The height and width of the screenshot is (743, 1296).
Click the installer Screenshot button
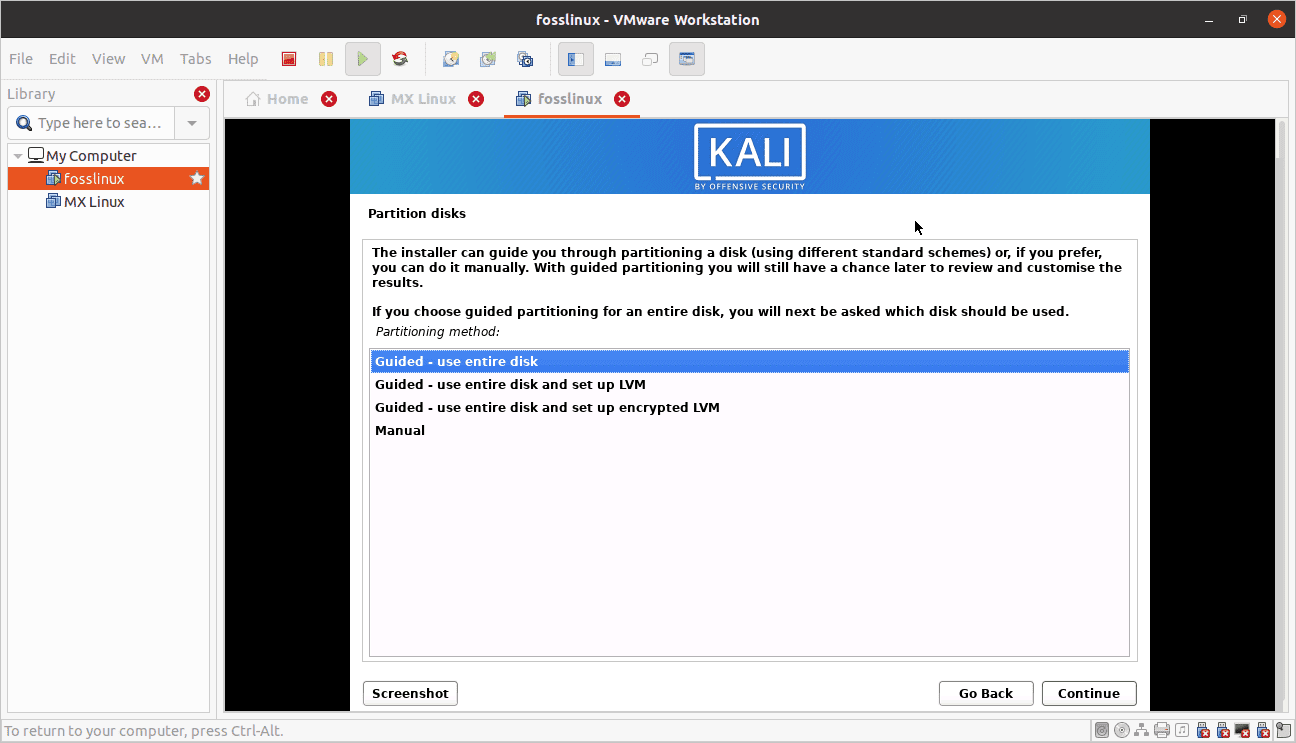410,693
